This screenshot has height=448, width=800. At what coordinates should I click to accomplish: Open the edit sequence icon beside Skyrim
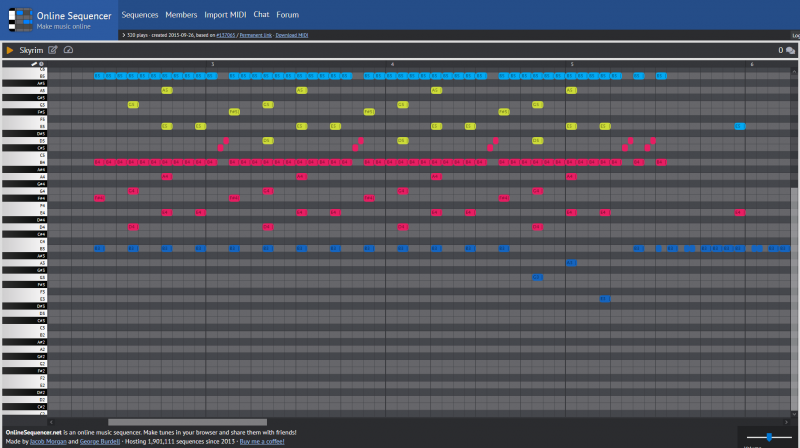coord(53,50)
